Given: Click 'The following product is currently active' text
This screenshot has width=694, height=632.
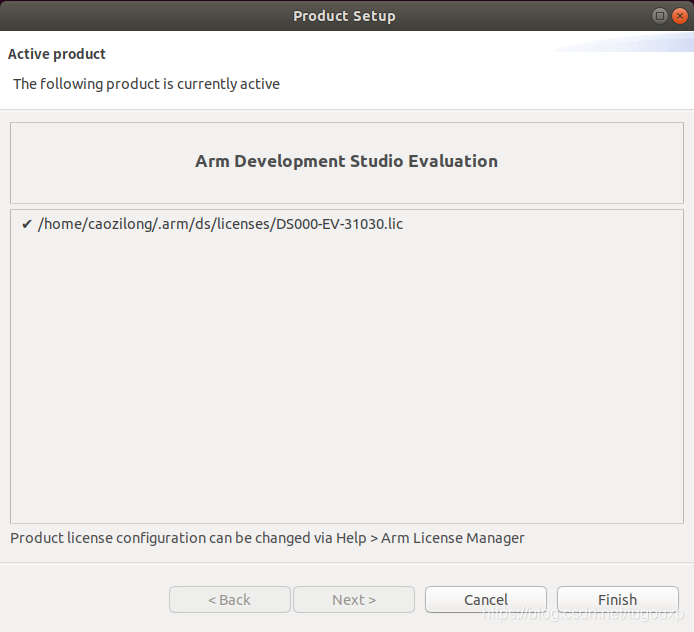Looking at the screenshot, I should (147, 84).
